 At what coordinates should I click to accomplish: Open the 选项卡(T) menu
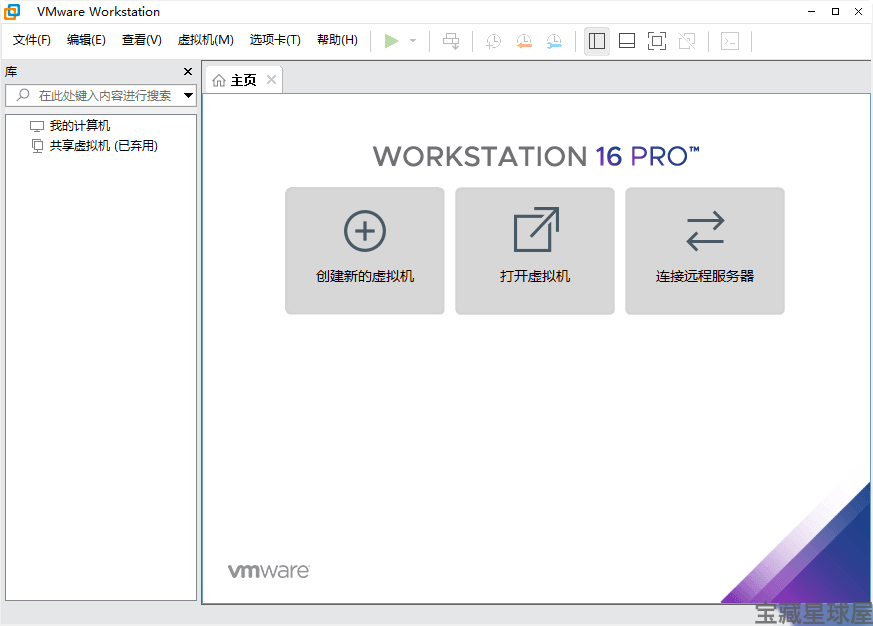(x=275, y=40)
